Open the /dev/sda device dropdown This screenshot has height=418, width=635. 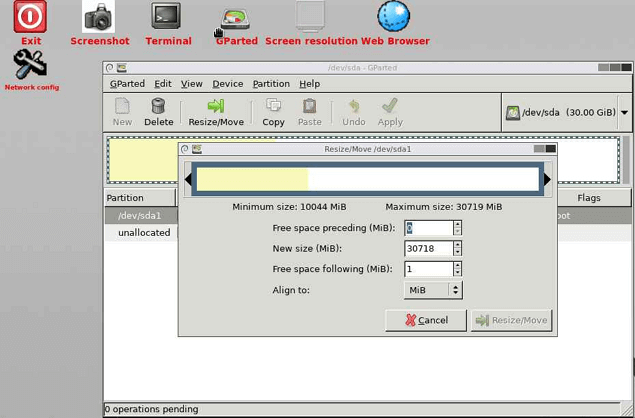[566, 113]
